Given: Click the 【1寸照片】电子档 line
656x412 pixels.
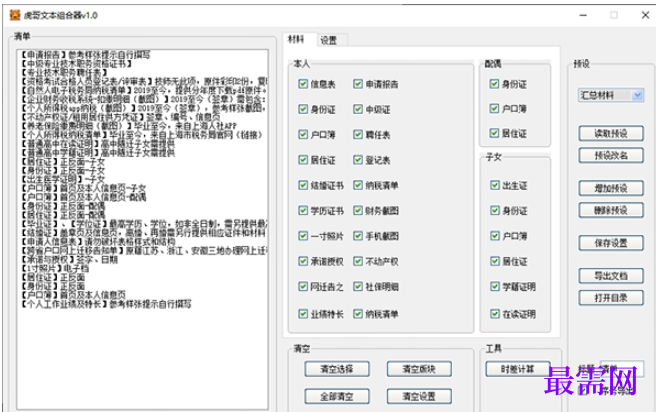Looking at the screenshot, I should click(x=55, y=268).
